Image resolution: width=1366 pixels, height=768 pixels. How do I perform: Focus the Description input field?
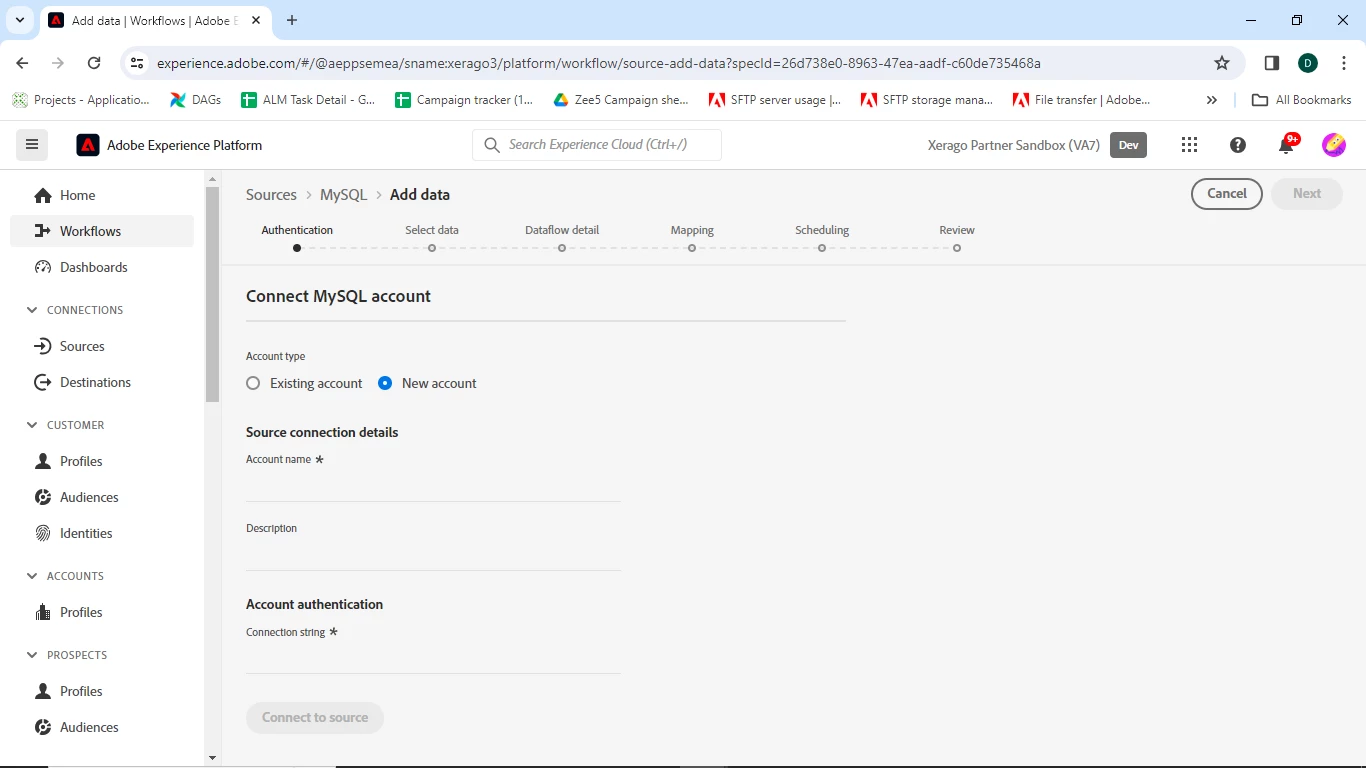433,555
